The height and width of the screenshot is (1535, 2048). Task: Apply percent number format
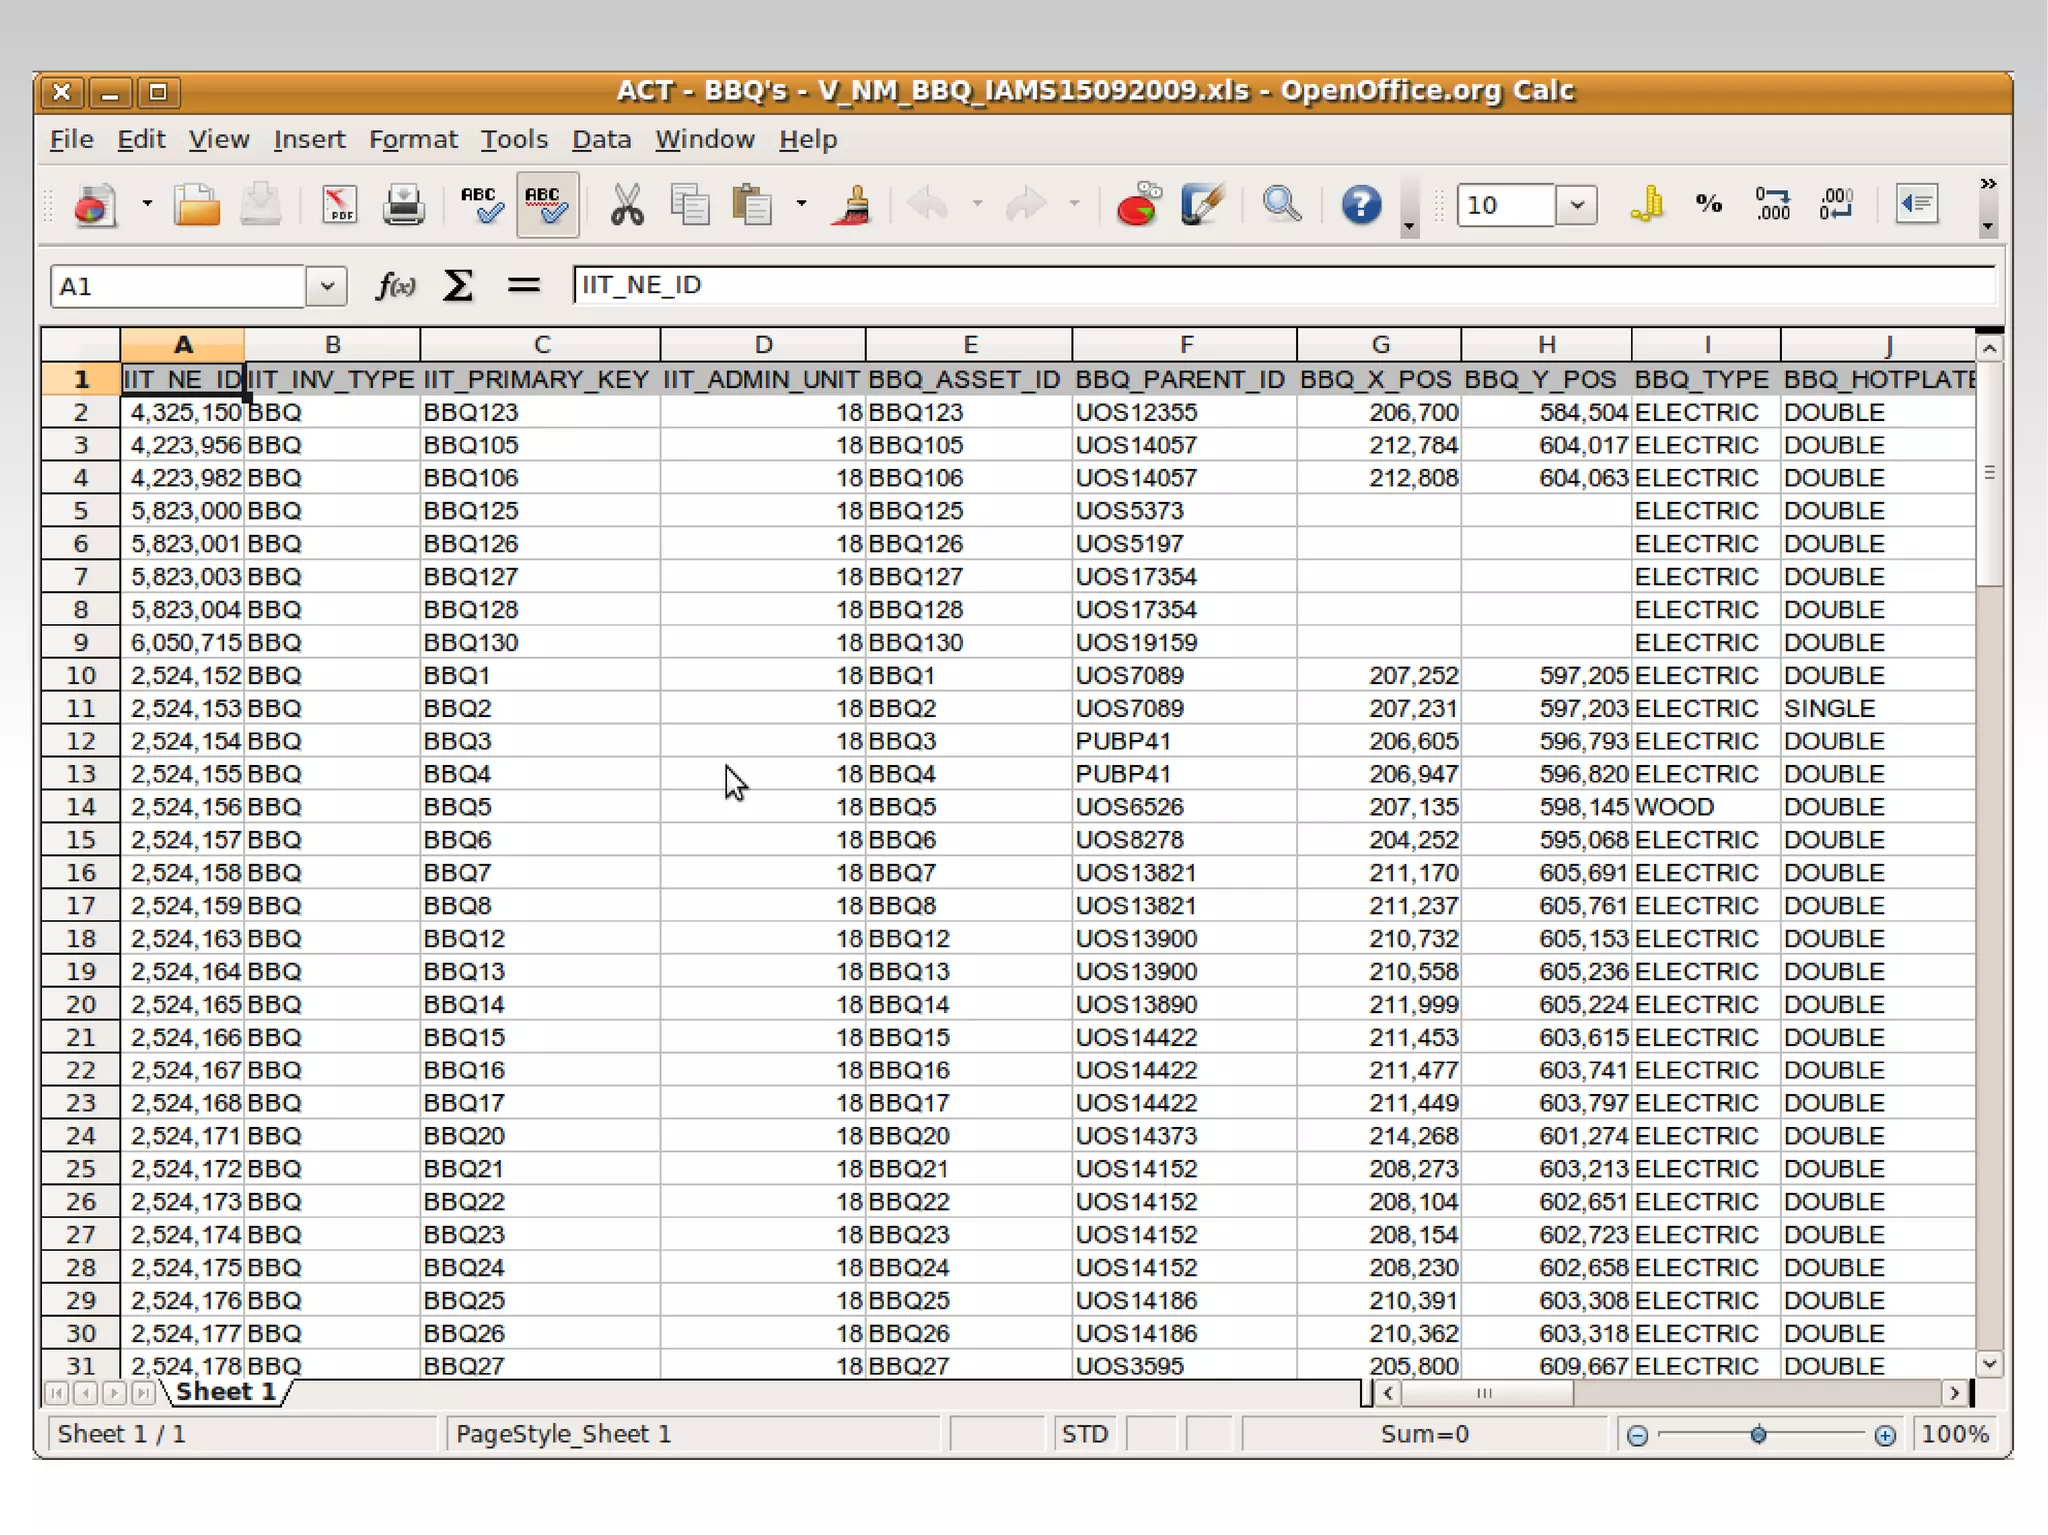(1708, 205)
